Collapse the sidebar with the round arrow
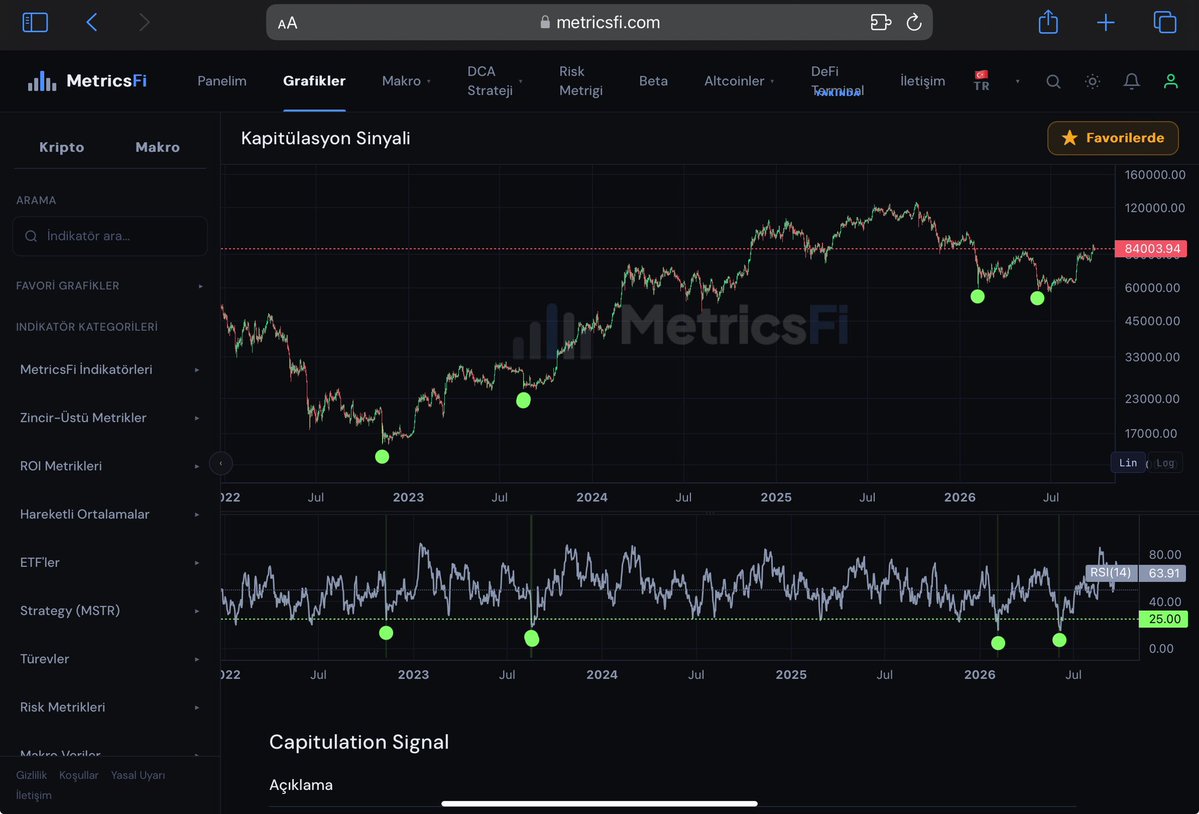 click(x=221, y=463)
